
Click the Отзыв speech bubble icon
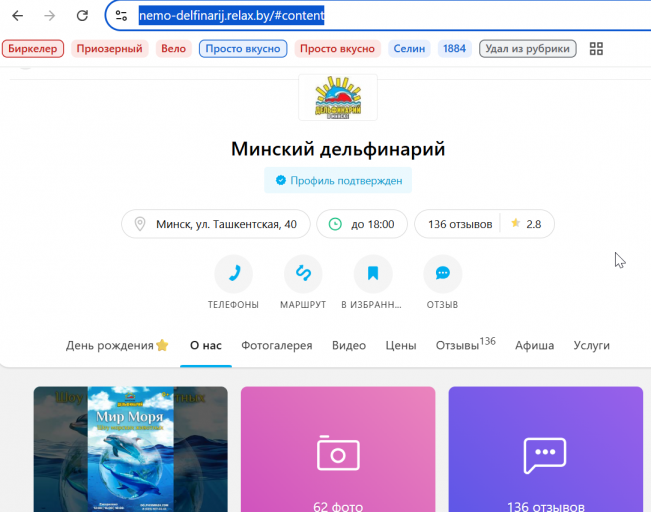pos(443,274)
